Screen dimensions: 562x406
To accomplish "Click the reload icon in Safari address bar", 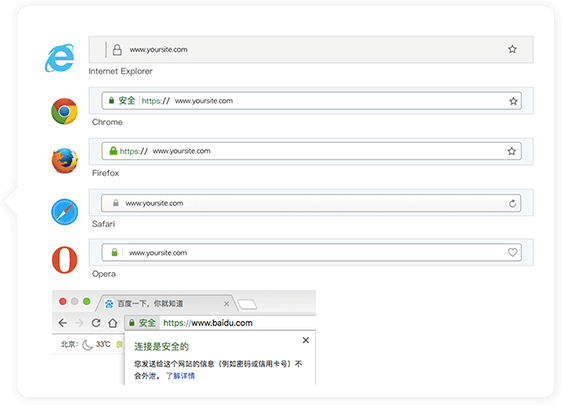I will click(x=513, y=204).
